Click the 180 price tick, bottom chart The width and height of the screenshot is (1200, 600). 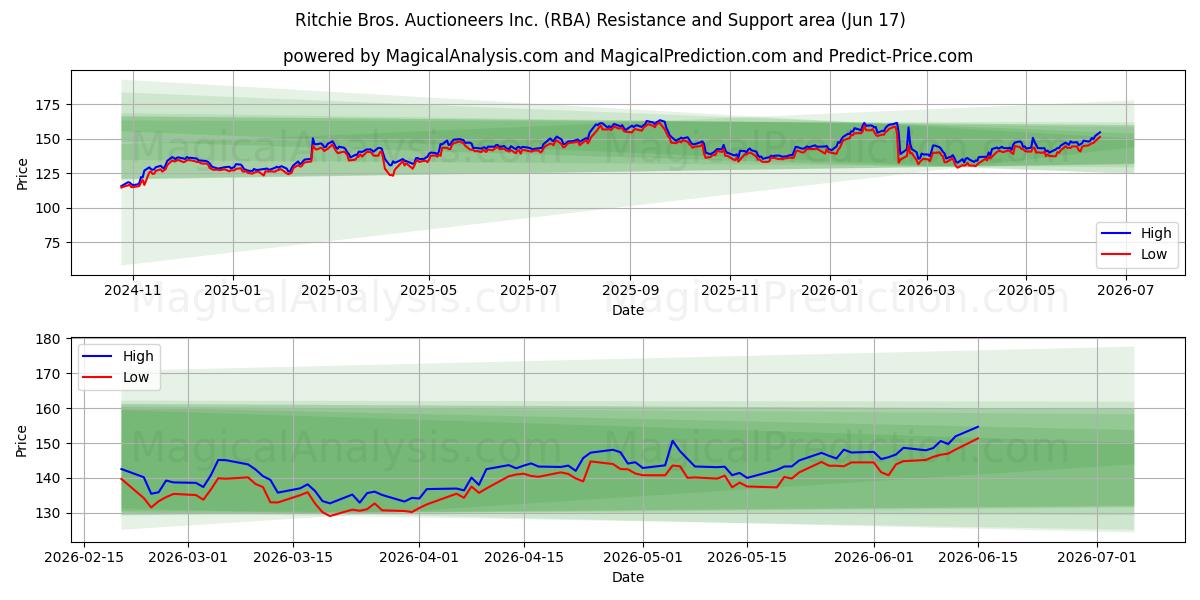coord(50,339)
